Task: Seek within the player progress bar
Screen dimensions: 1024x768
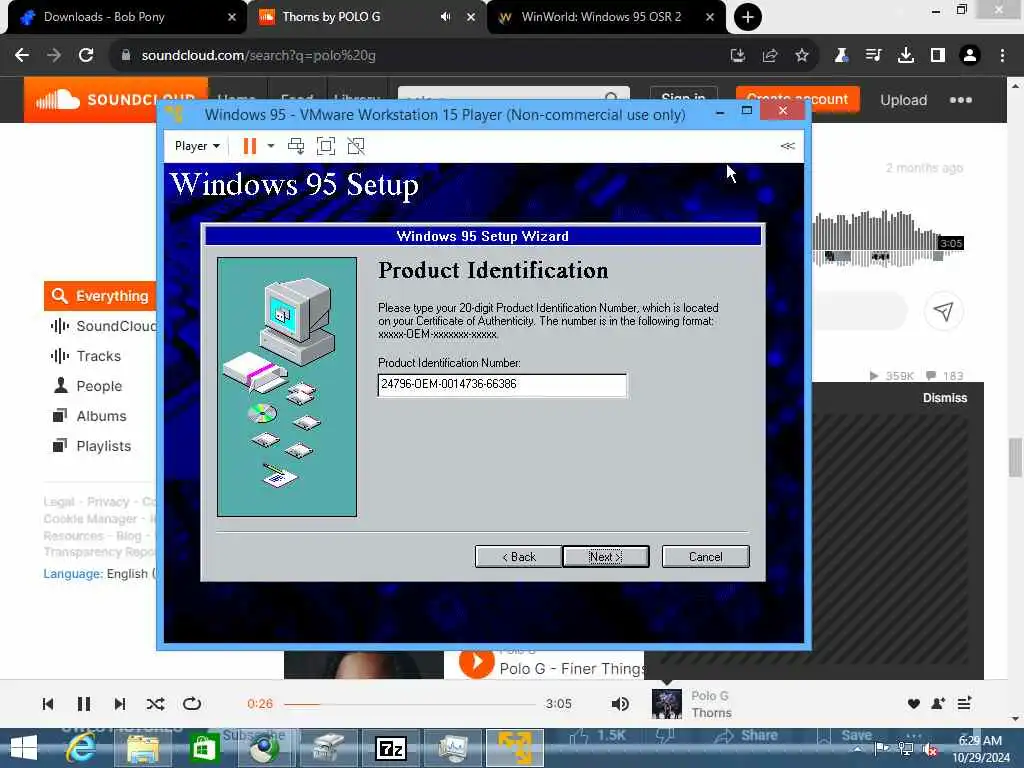Action: pos(409,704)
